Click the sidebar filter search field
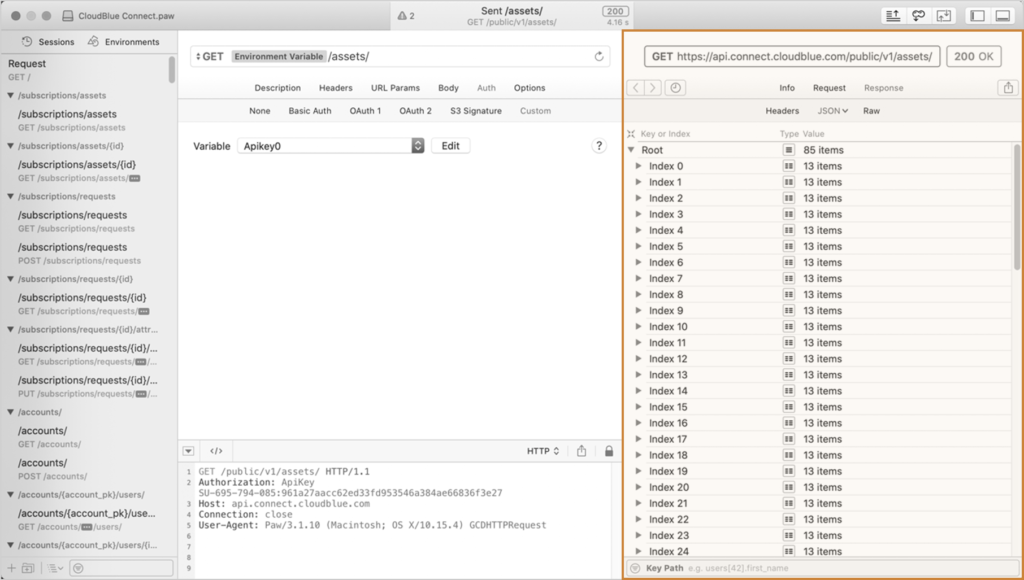 point(121,568)
